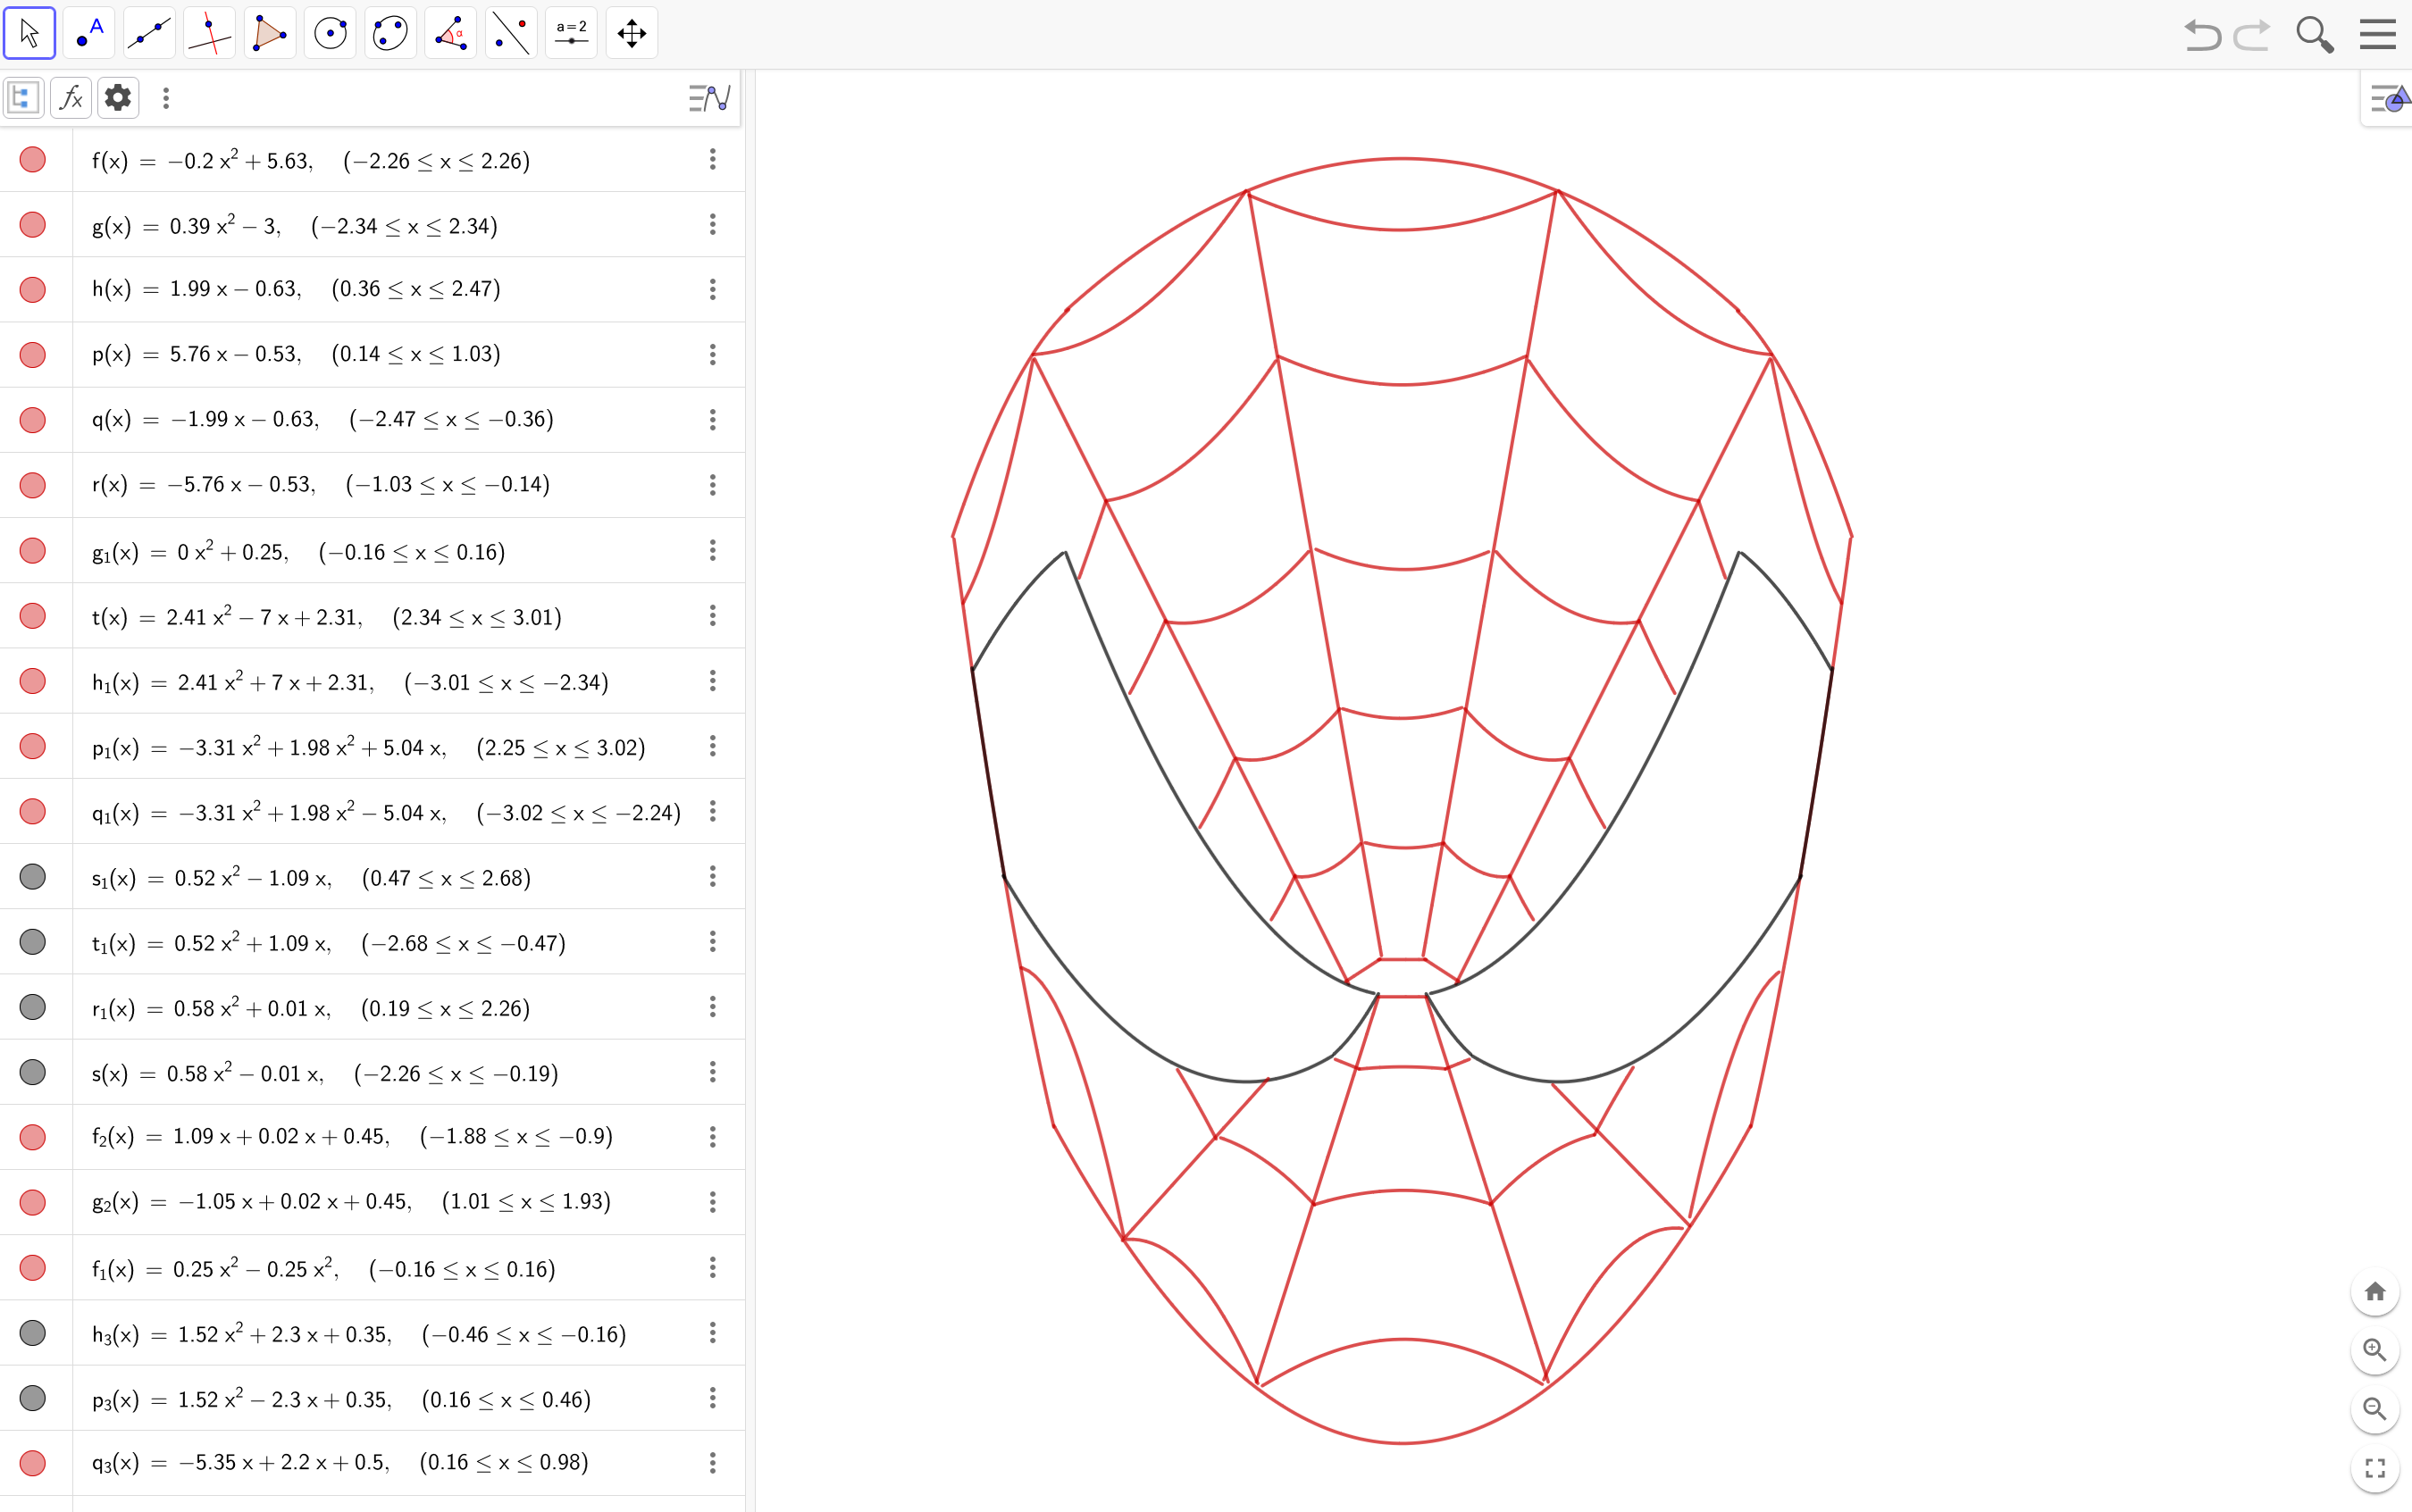Image resolution: width=2412 pixels, height=1512 pixels.
Task: Open the main hamburger menu
Action: click(2377, 35)
